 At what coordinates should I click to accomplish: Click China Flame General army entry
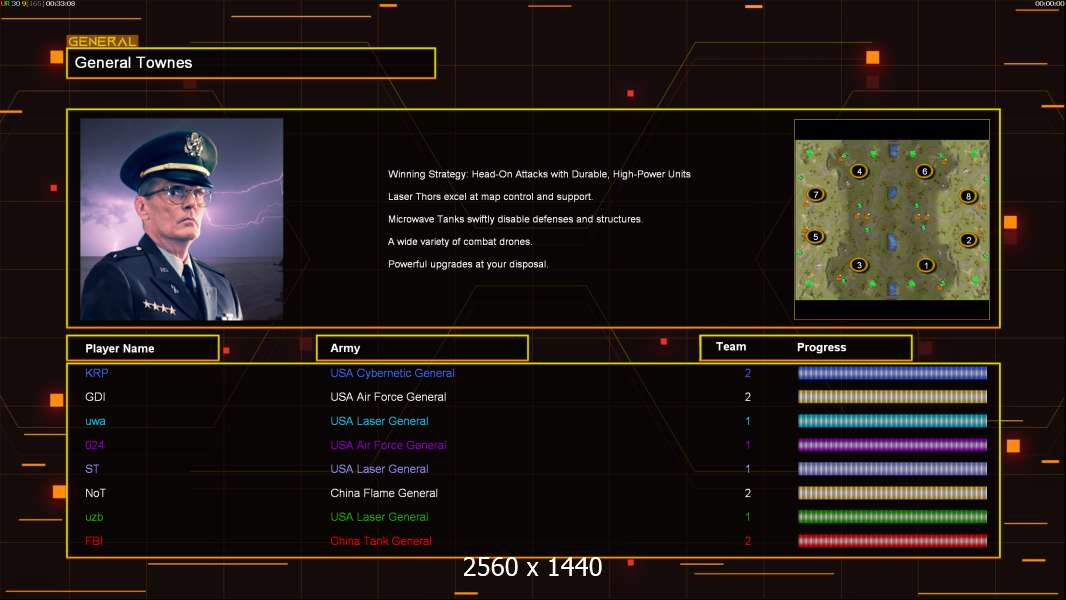click(384, 493)
